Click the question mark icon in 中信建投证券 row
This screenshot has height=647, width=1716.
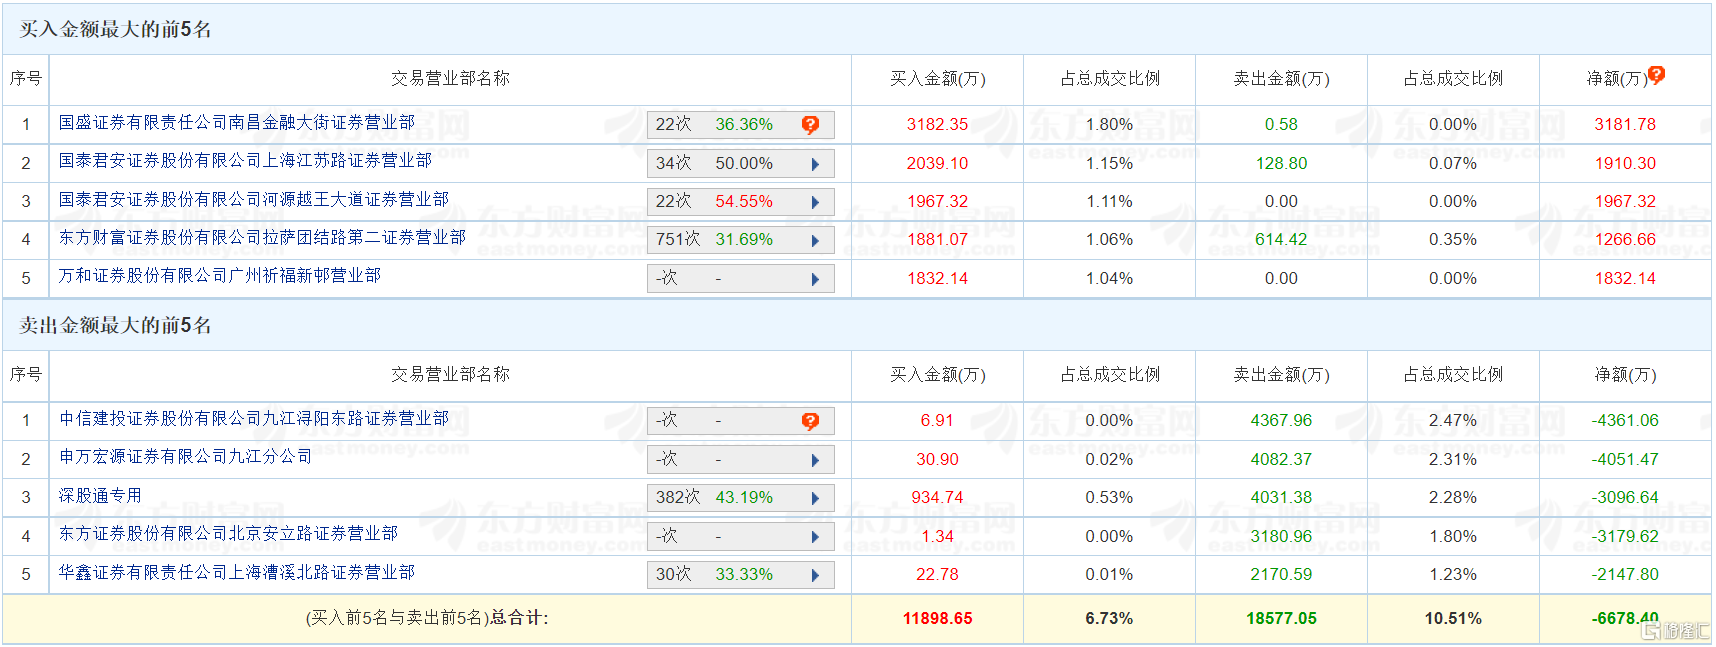pos(810,421)
